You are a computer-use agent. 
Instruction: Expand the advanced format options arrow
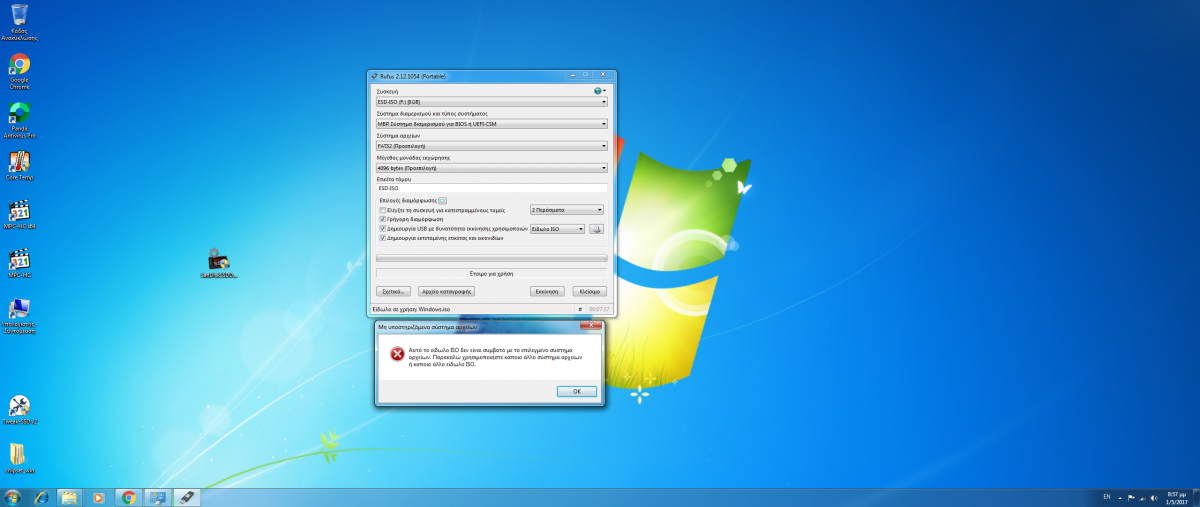coord(442,201)
